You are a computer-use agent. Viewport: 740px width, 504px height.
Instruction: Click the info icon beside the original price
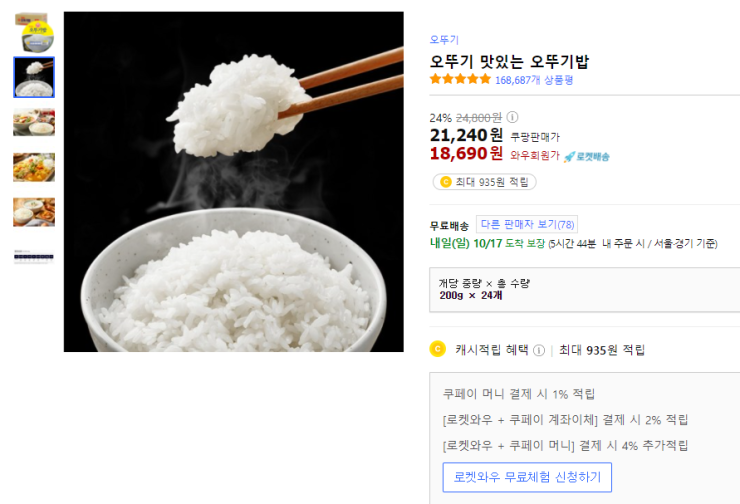pos(513,117)
